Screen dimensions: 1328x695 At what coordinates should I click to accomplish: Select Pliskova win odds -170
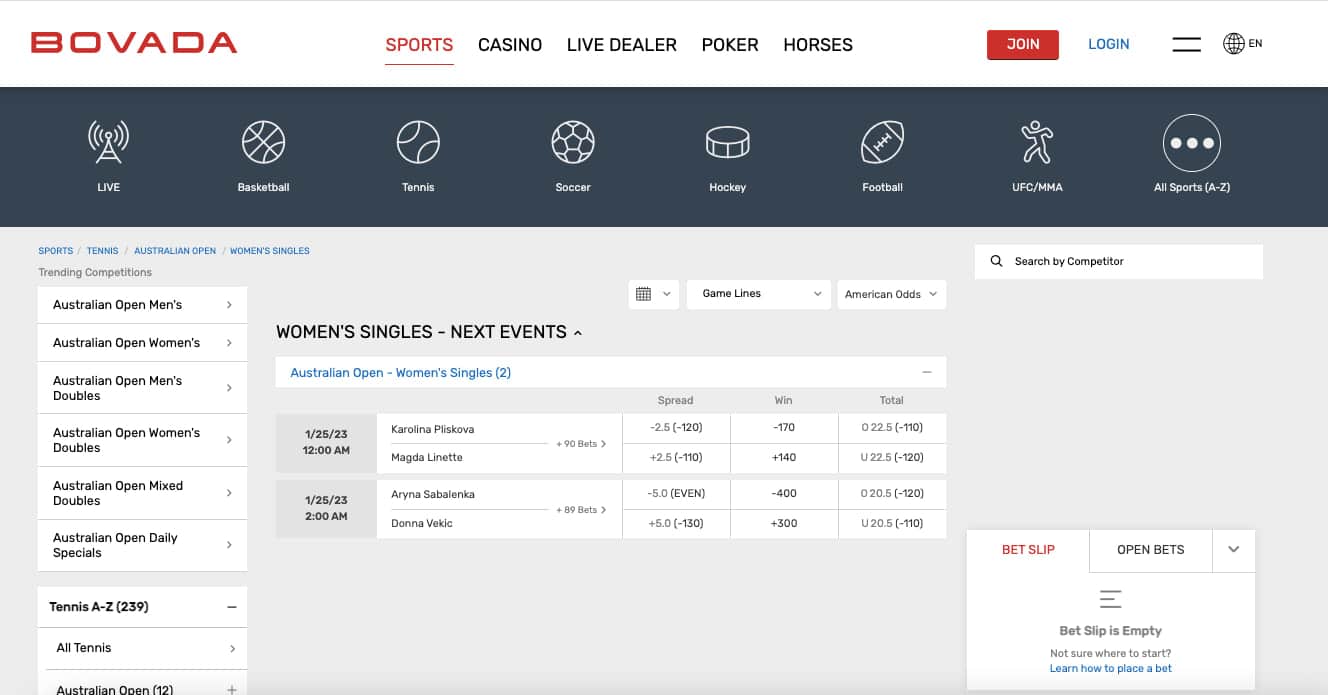[x=784, y=428]
